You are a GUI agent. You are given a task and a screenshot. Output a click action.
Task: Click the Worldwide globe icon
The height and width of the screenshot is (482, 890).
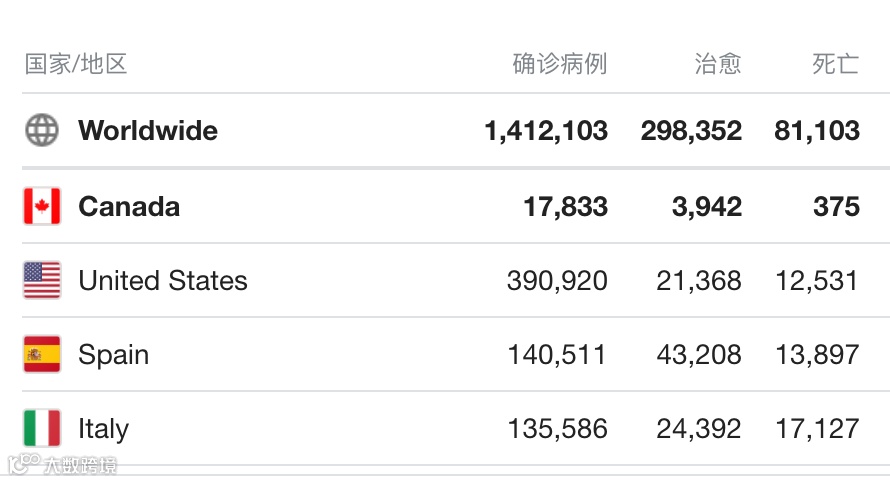click(x=42, y=130)
